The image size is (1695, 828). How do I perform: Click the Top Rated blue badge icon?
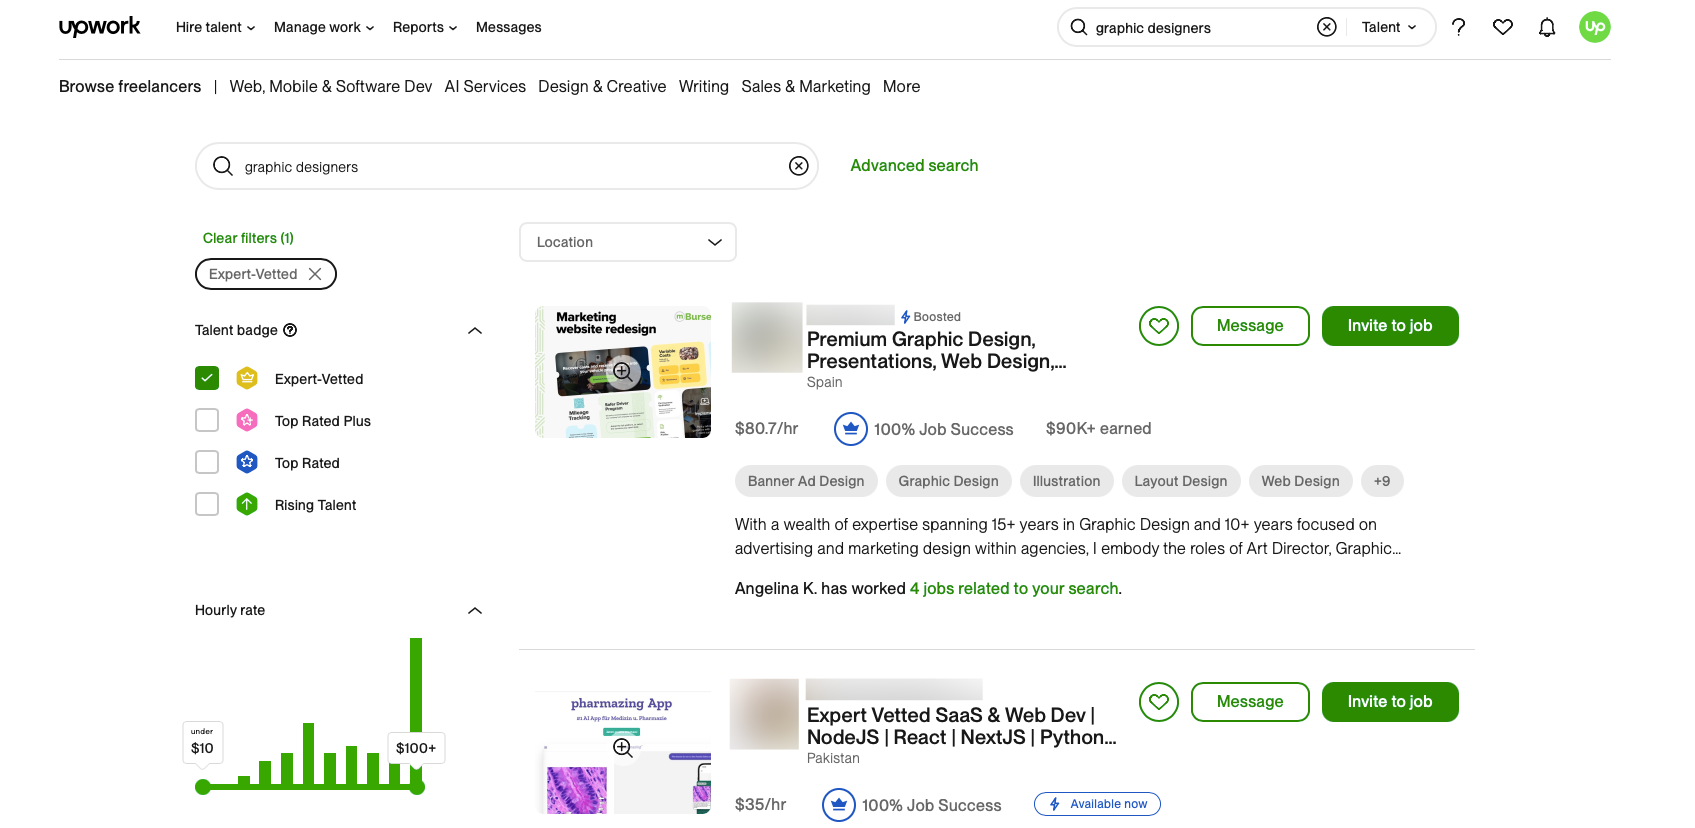coord(247,462)
